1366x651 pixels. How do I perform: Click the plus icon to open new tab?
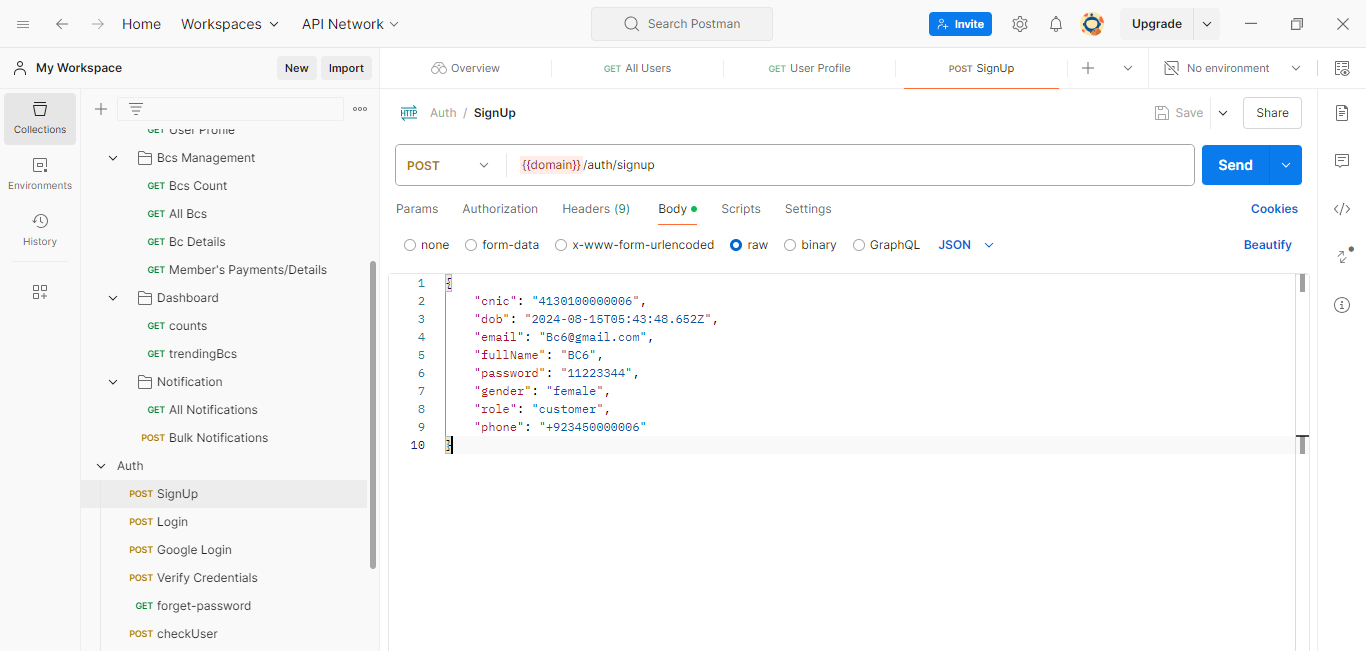click(x=1088, y=68)
